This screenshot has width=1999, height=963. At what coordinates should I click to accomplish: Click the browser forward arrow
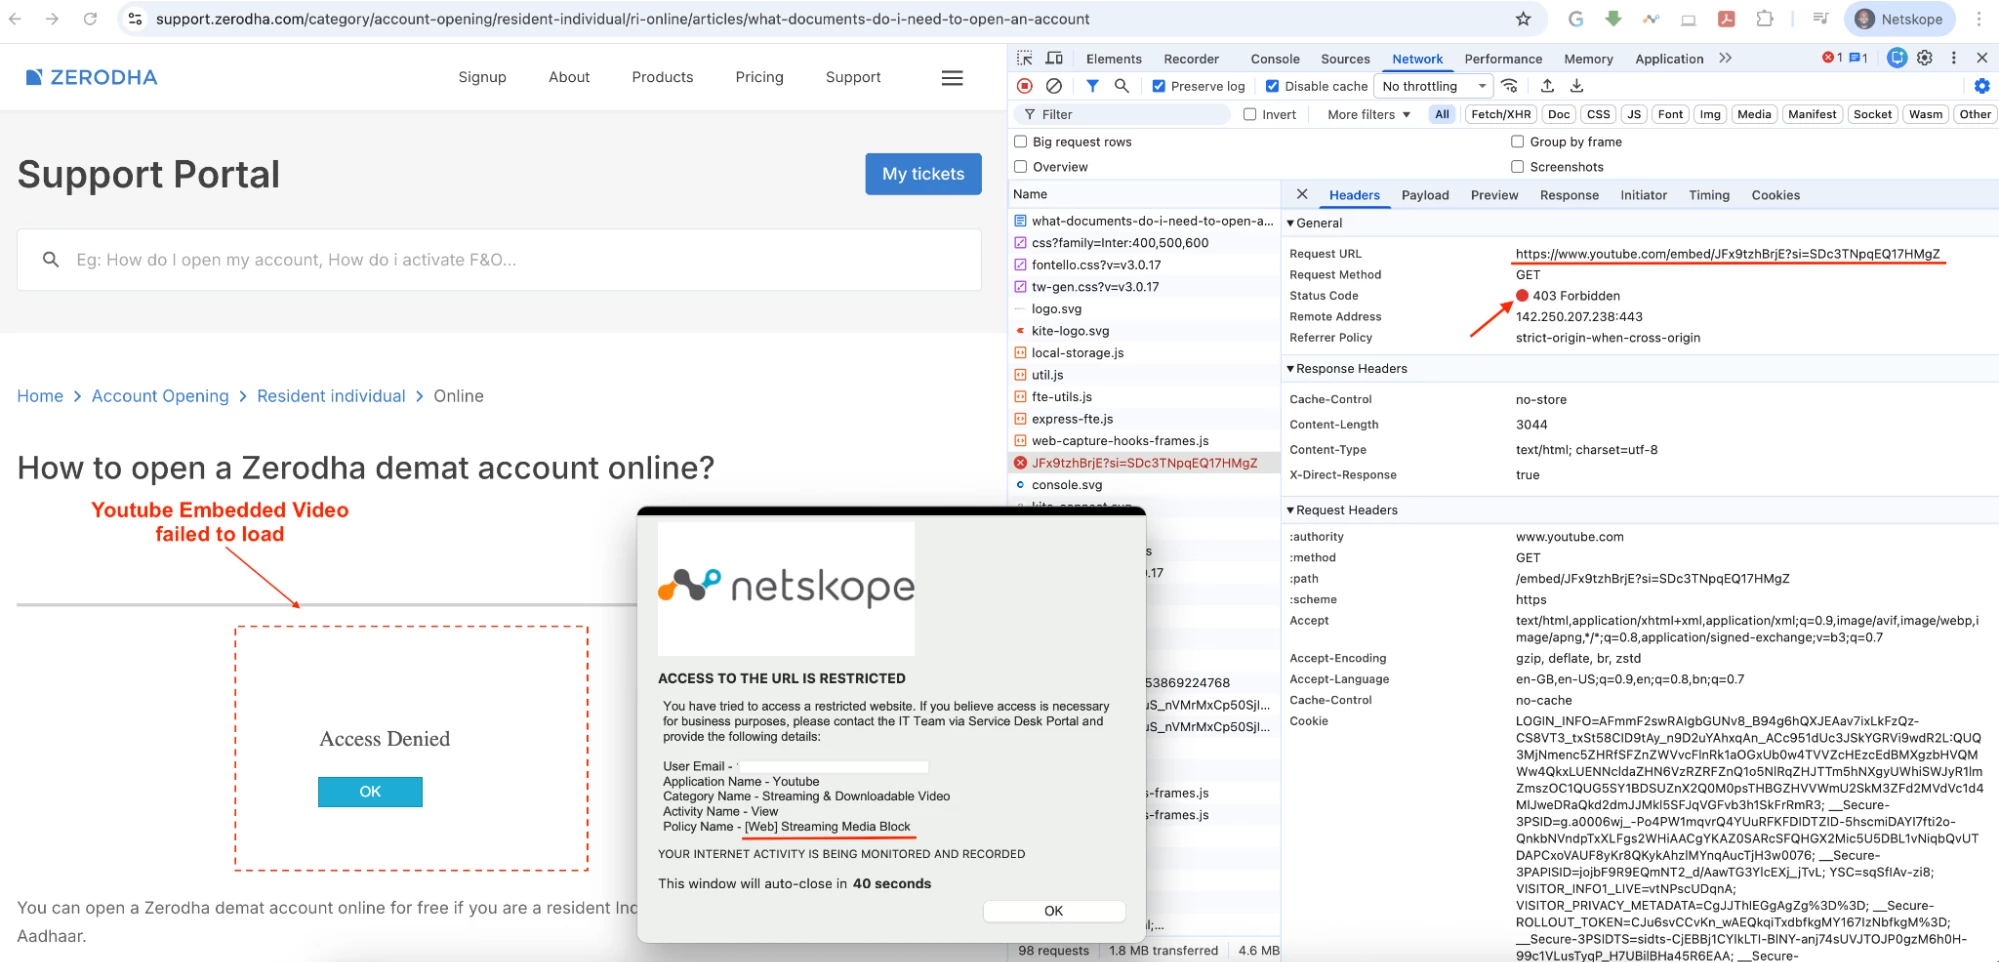point(52,19)
